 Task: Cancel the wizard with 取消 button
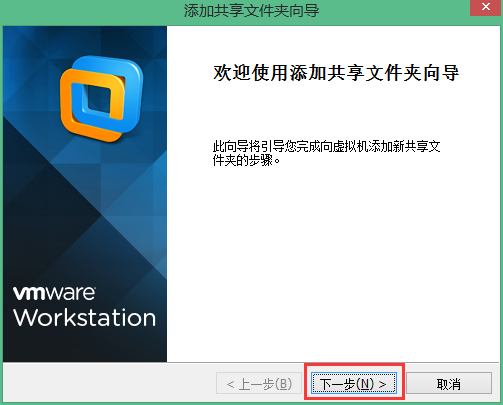pyautogui.click(x=449, y=383)
